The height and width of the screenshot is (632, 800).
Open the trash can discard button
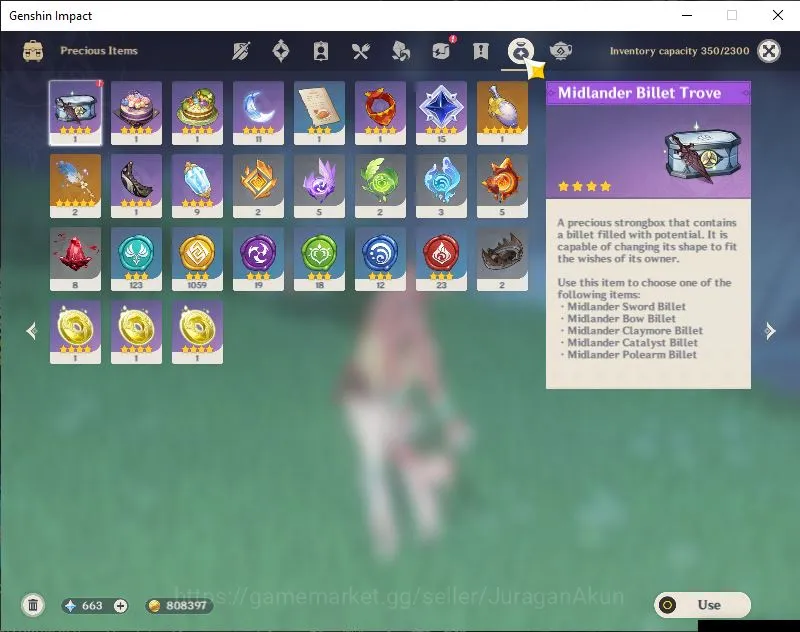33,605
